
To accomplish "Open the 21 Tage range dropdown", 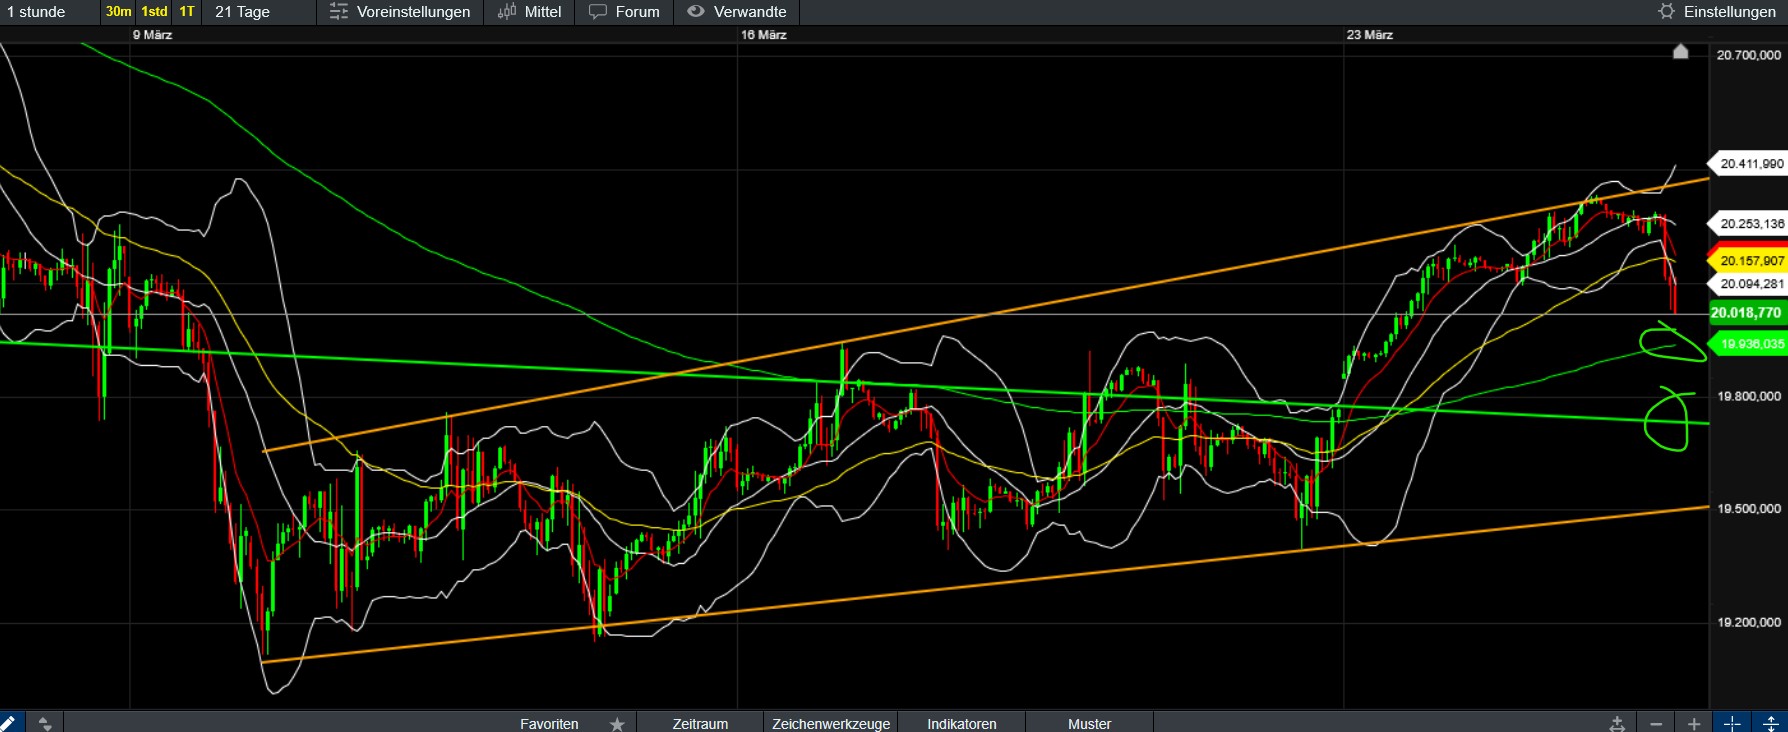I will click(x=259, y=12).
